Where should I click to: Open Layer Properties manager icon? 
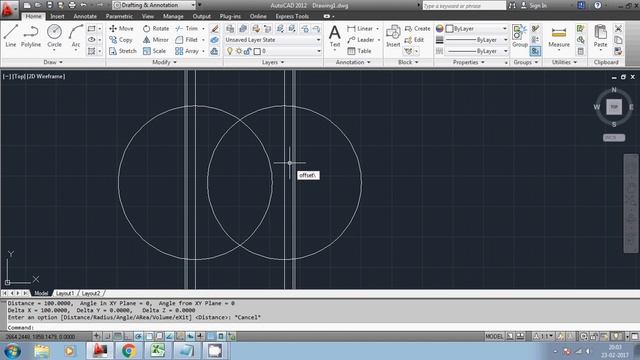point(230,29)
